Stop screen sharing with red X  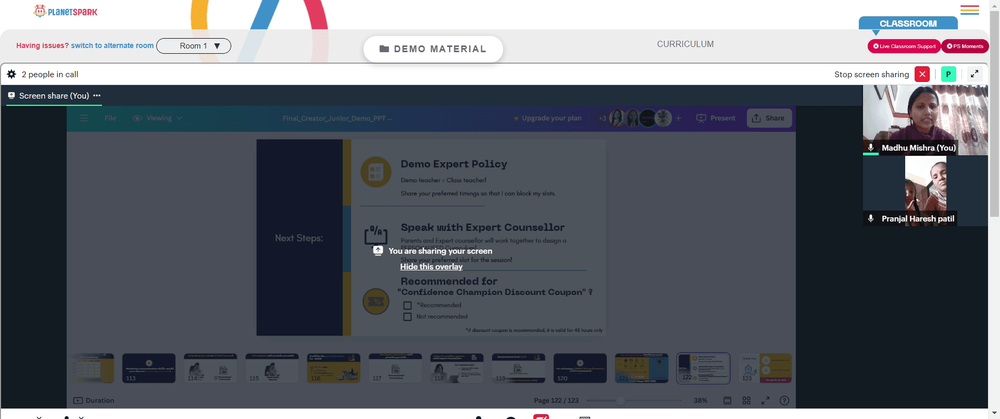(922, 74)
